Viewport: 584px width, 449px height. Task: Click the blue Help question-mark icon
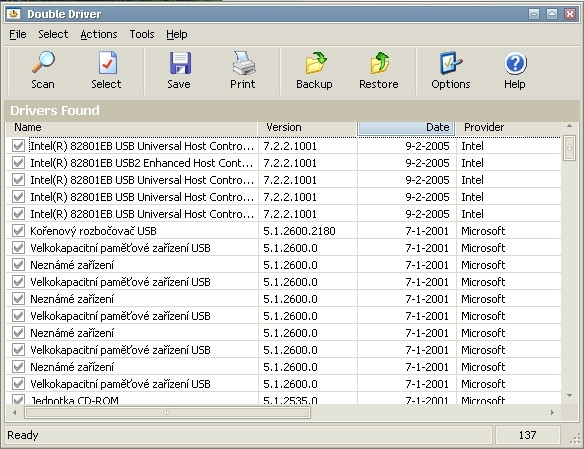tap(515, 63)
